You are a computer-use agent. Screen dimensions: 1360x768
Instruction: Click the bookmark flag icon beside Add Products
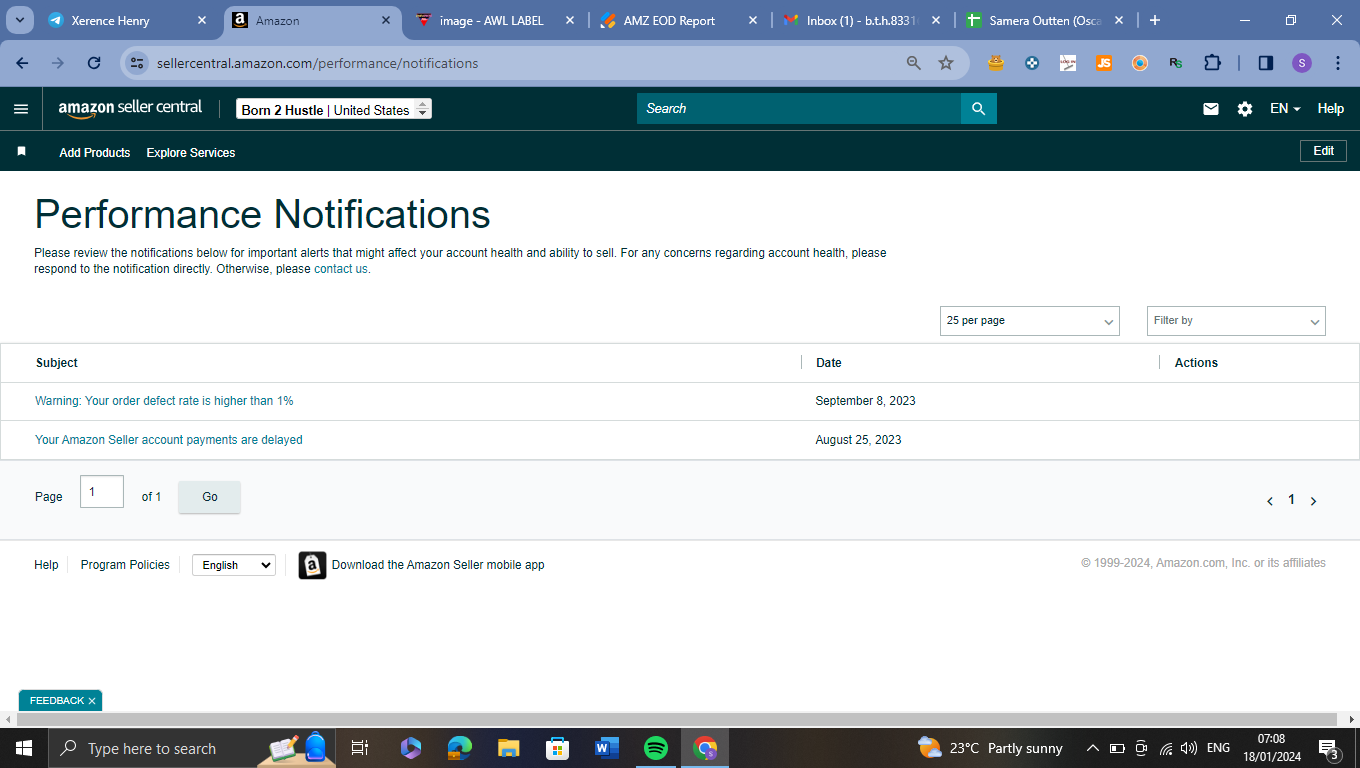(x=21, y=152)
